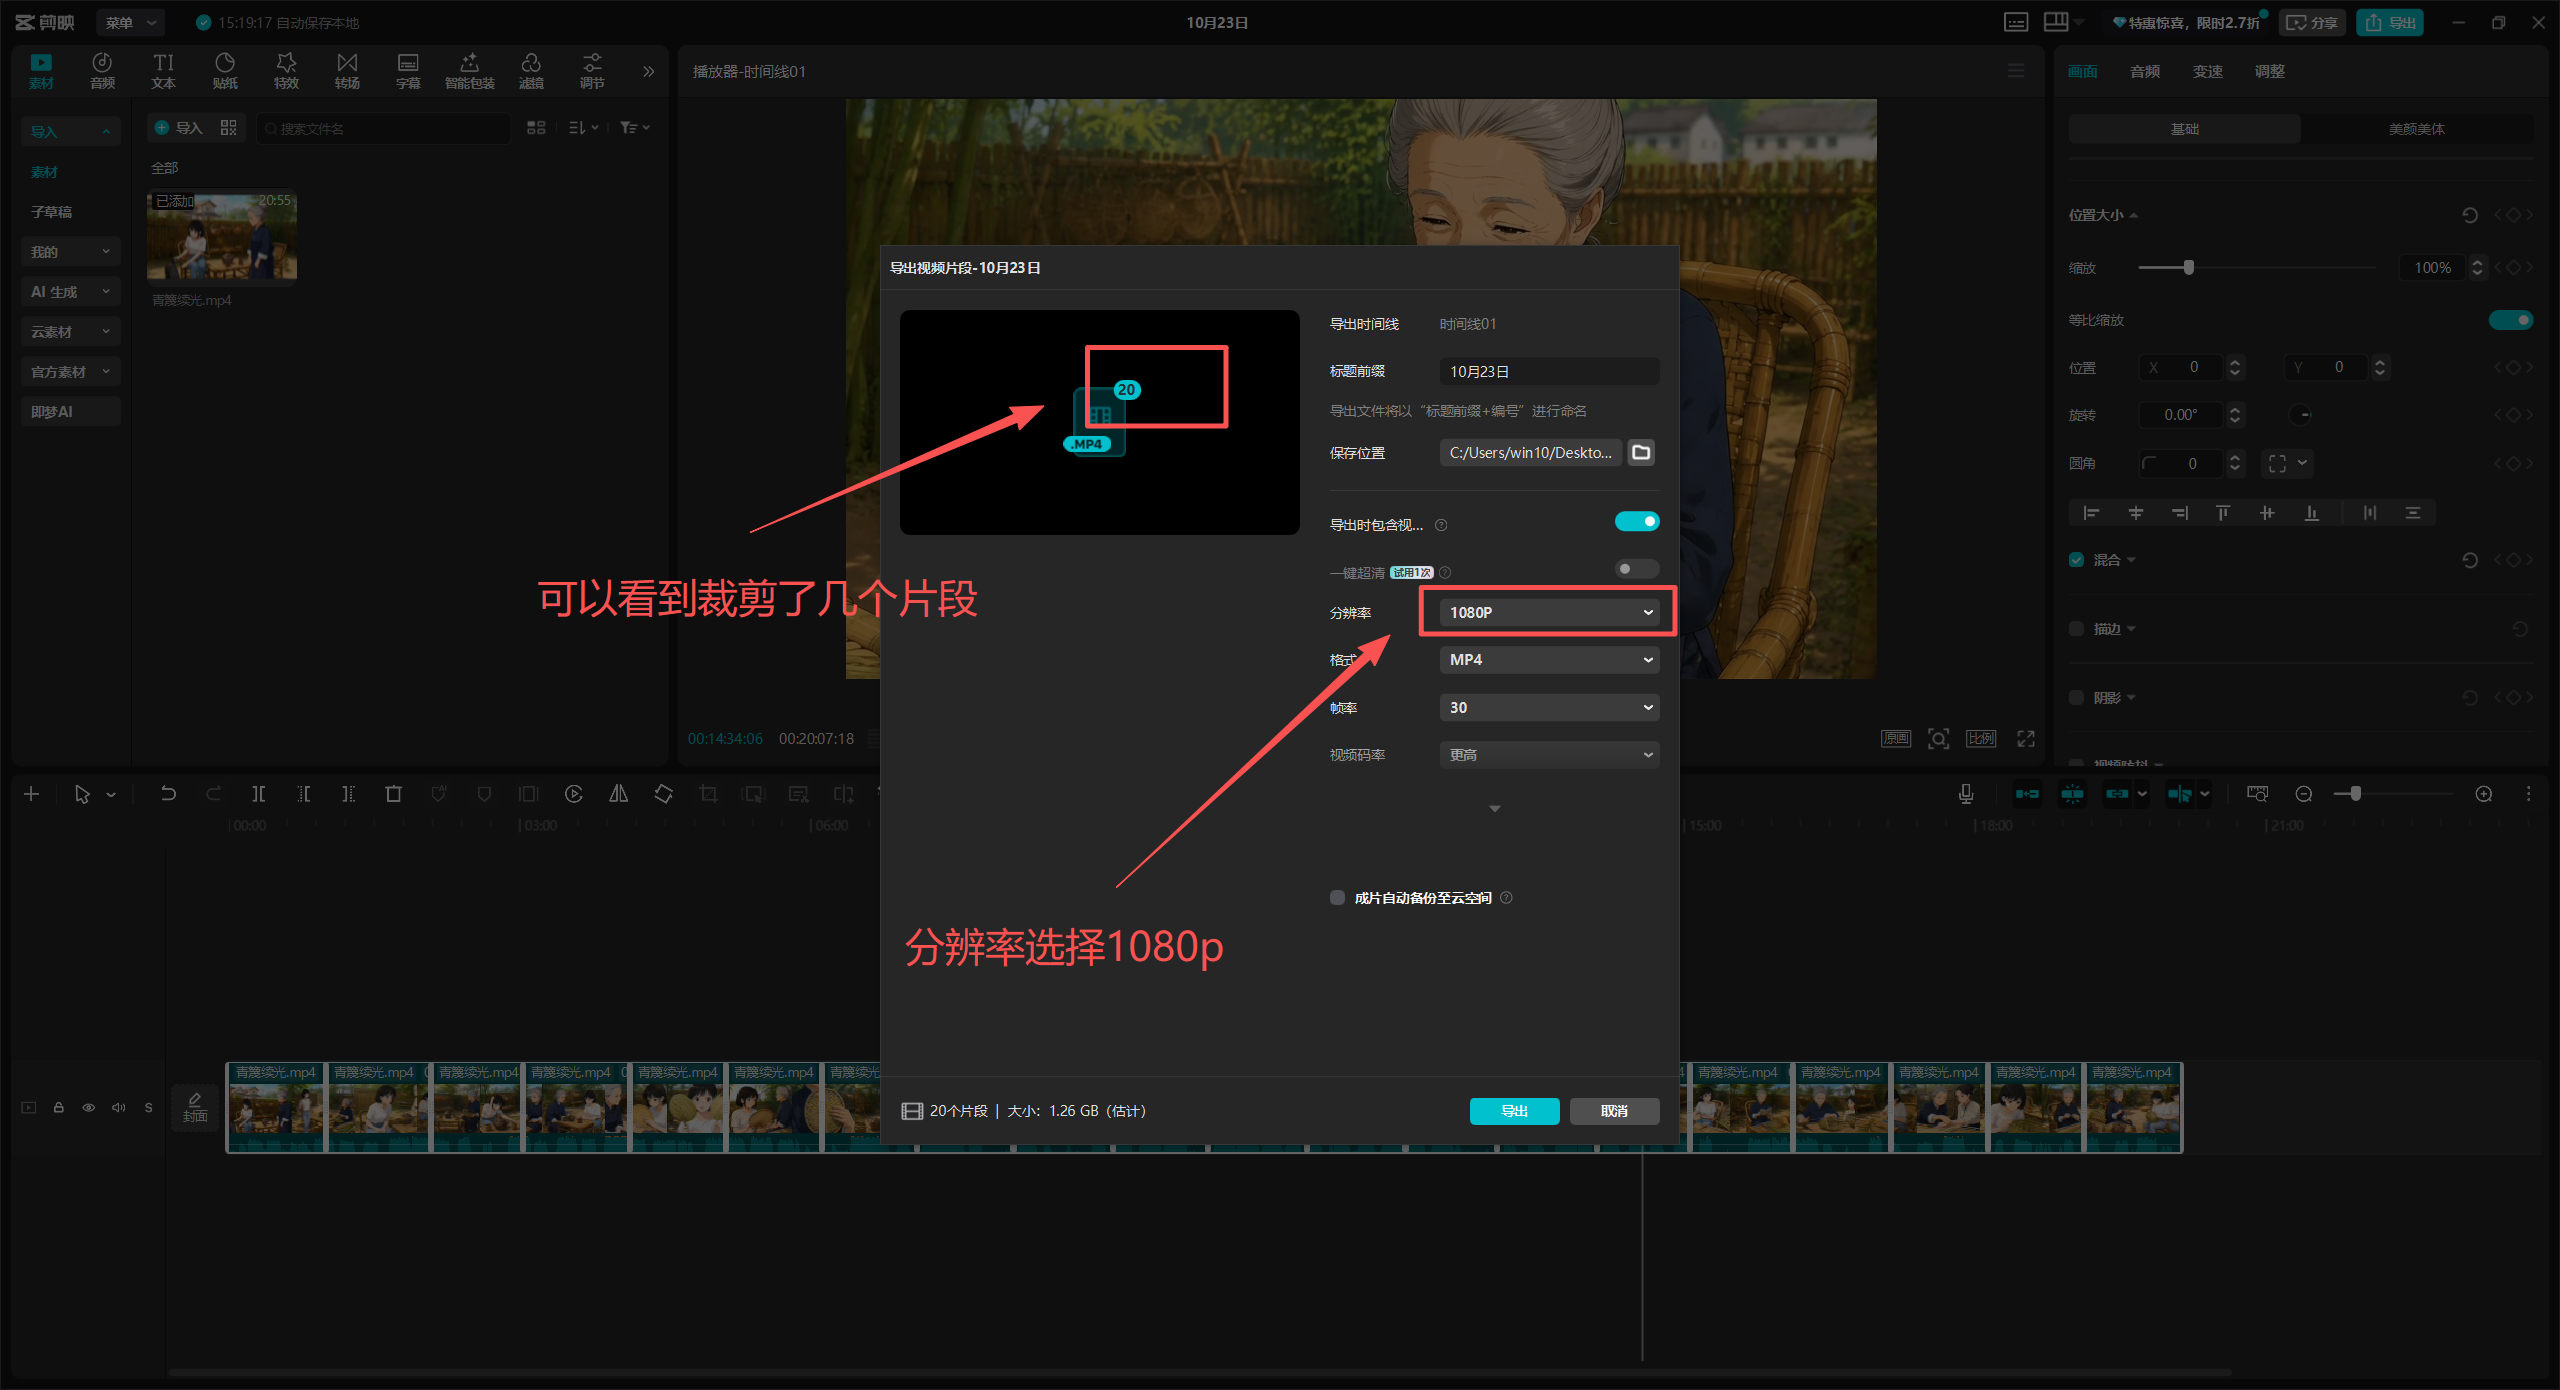Click the split clip tool icon
This screenshot has width=2560, height=1390.
point(258,794)
